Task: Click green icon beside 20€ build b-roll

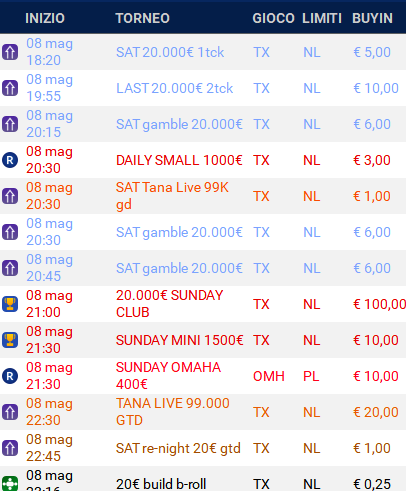Action: pyautogui.click(x=10, y=483)
